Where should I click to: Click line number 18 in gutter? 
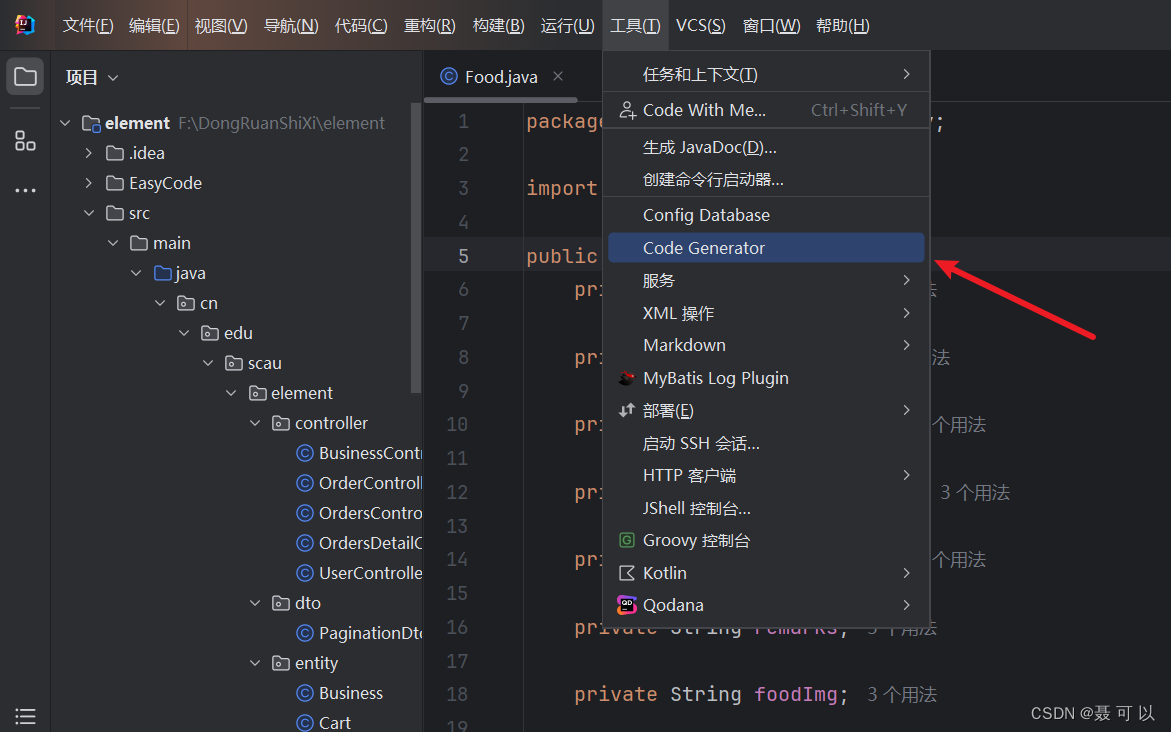tap(457, 694)
